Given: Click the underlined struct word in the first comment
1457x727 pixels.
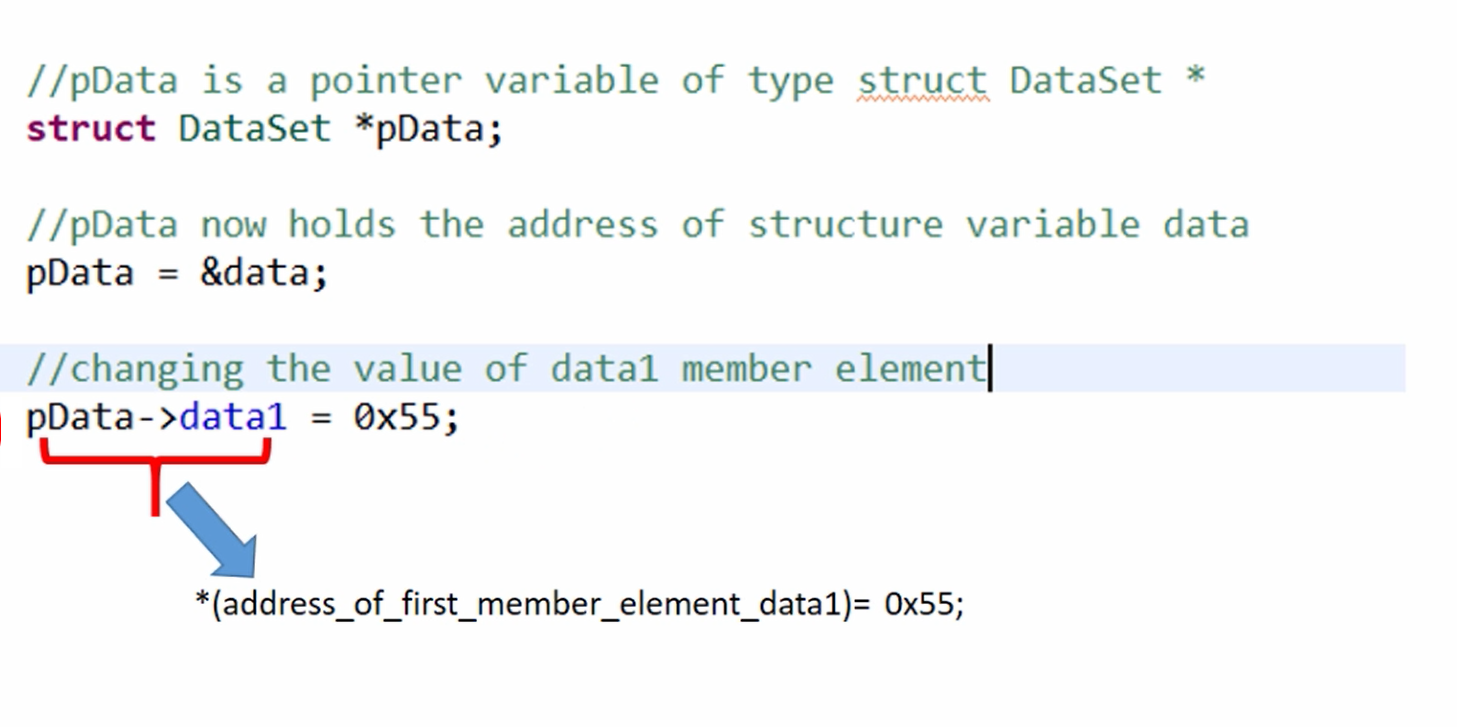Looking at the screenshot, I should coord(922,81).
